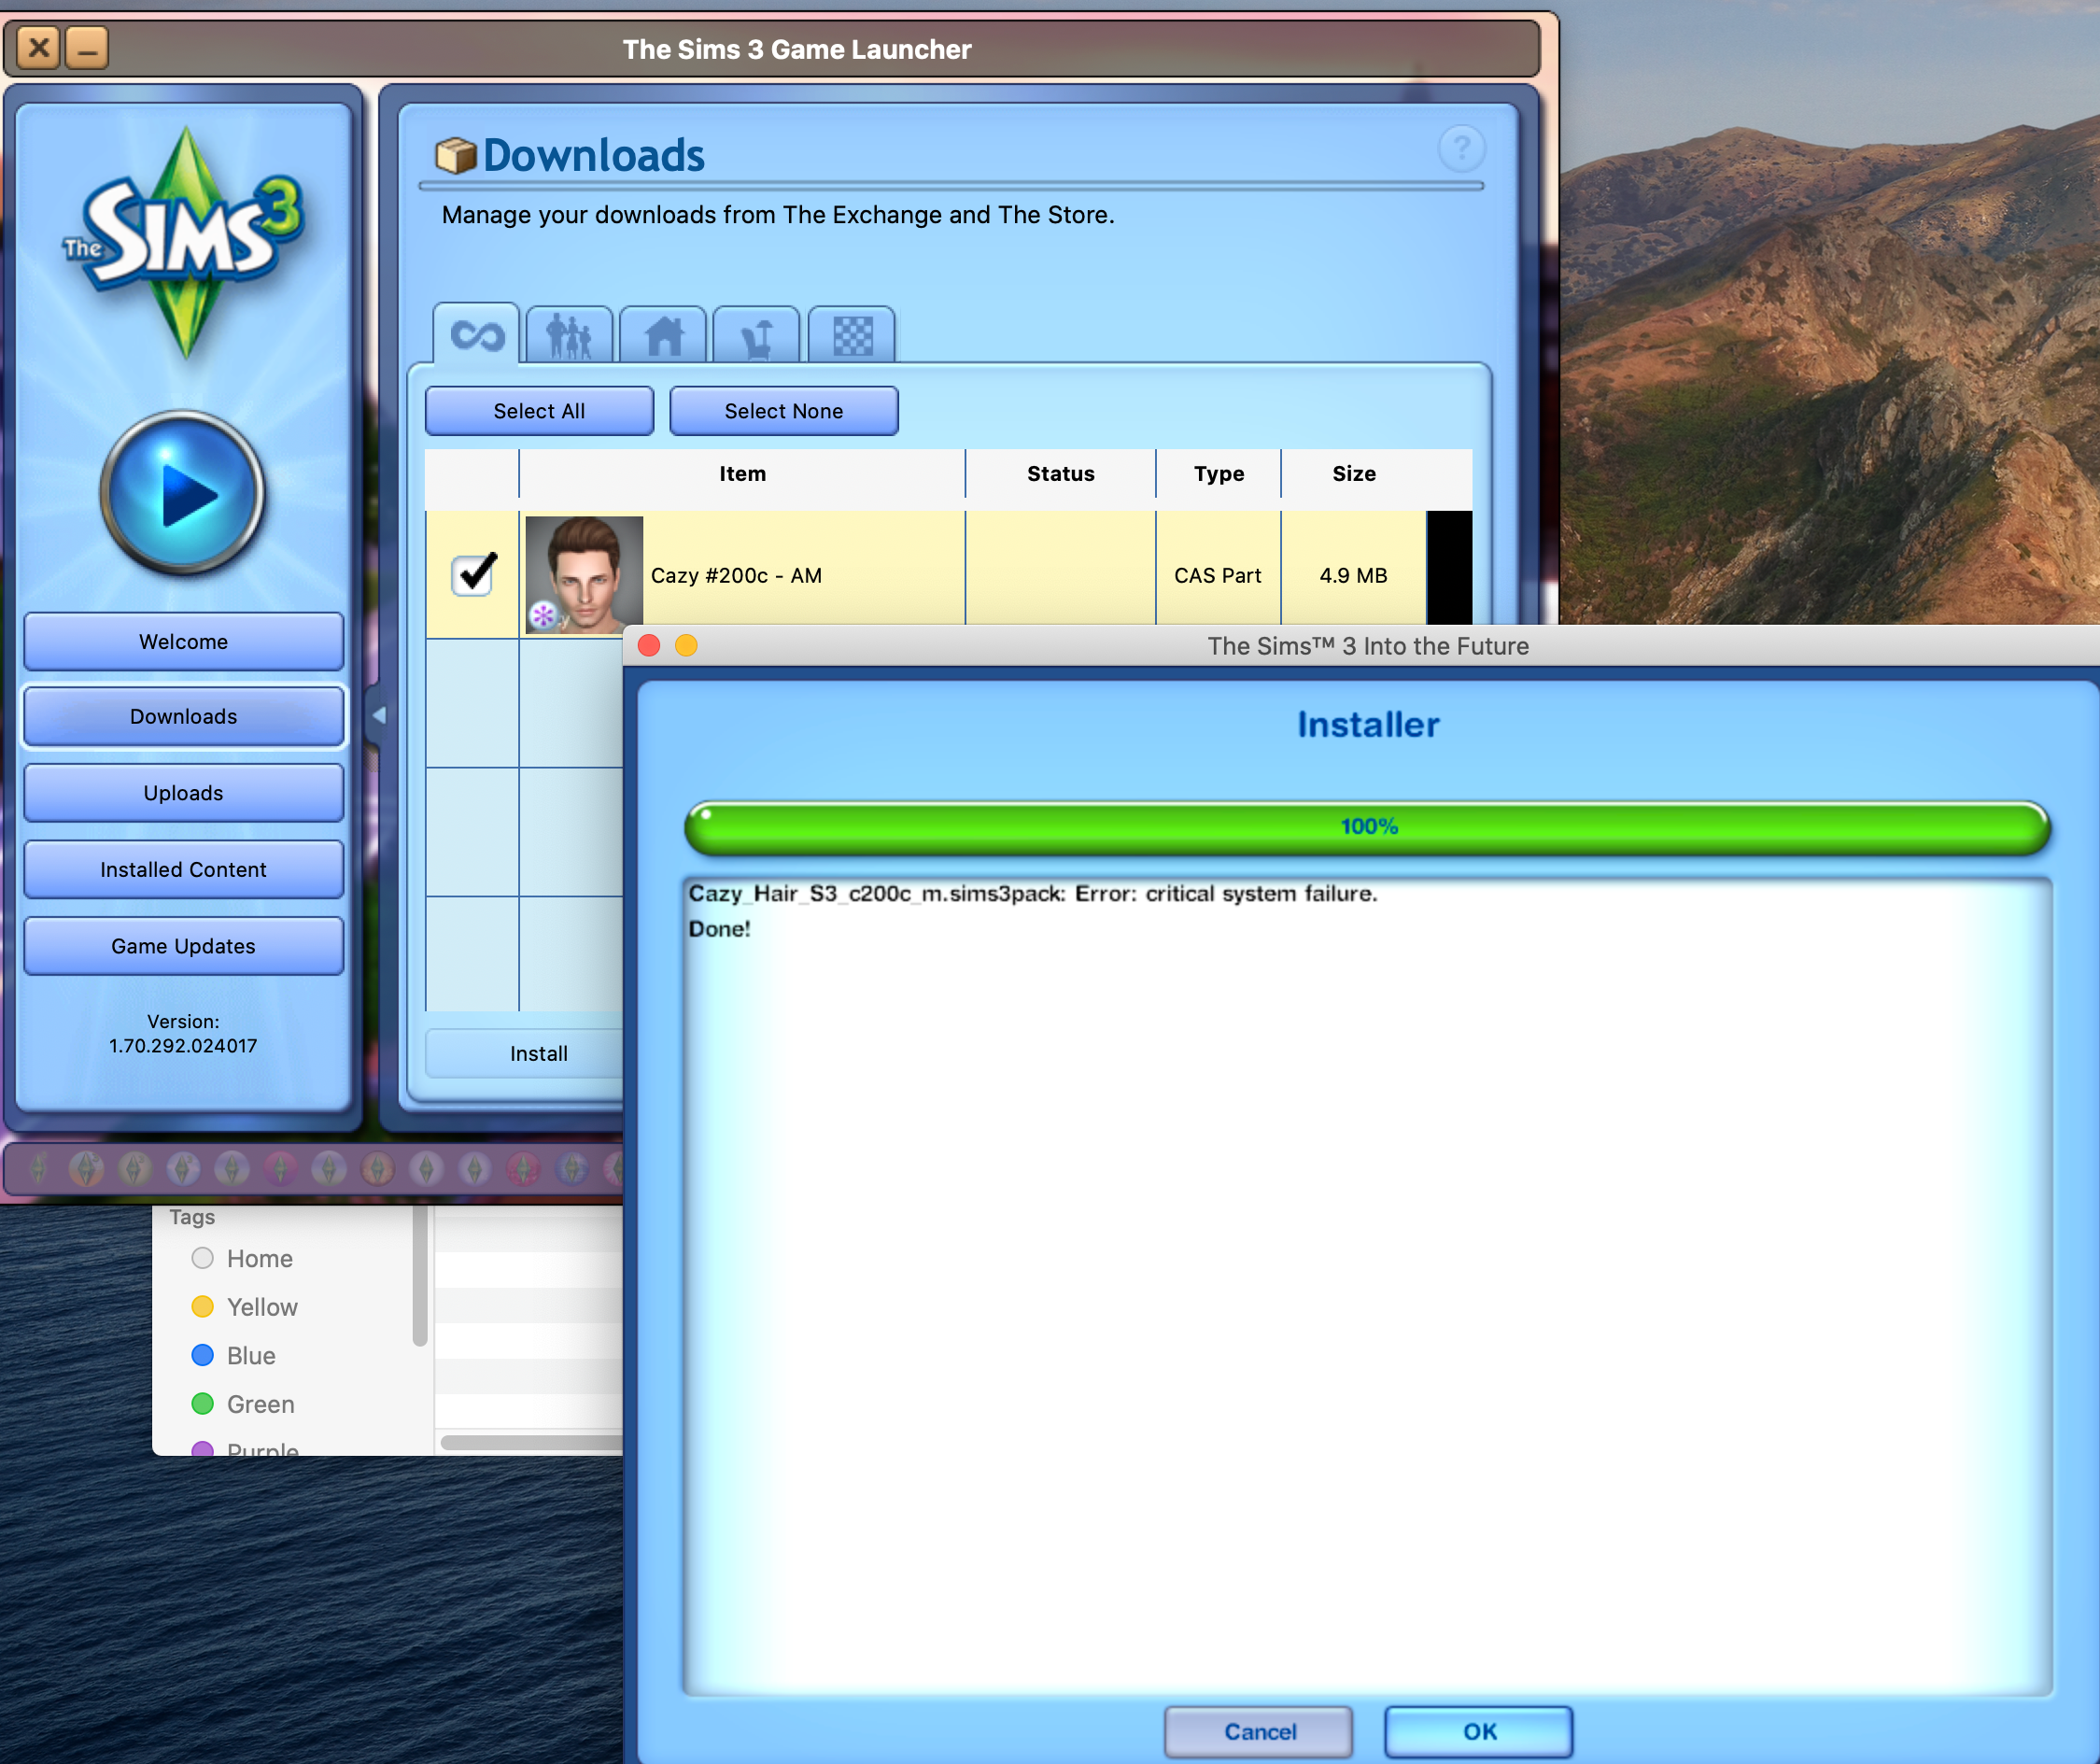The image size is (2100, 1764).
Task: Go to the Game Updates section
Action: click(x=183, y=946)
